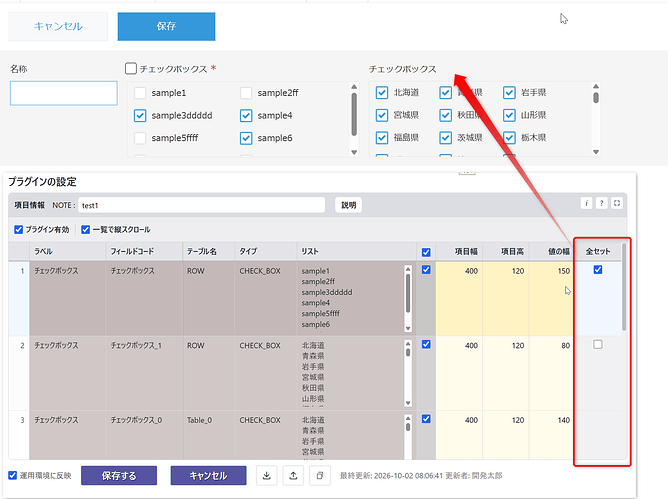
Task: Click the upload icon button
Action: click(x=293, y=475)
